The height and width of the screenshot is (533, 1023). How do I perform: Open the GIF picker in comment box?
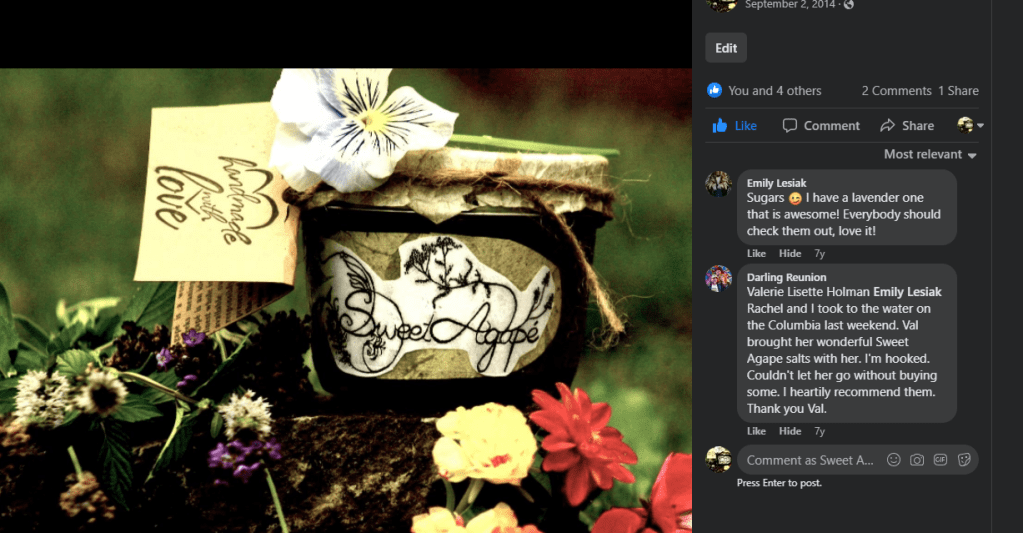(x=941, y=460)
